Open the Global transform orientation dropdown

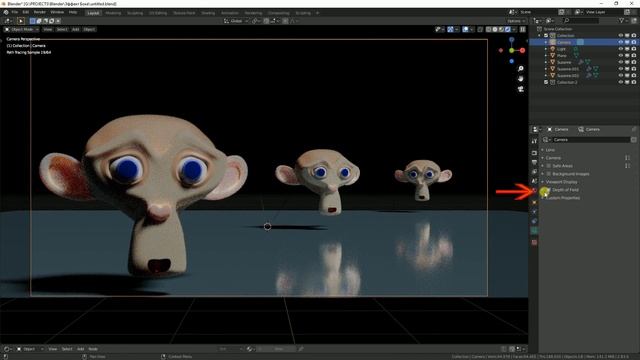[x=236, y=21]
